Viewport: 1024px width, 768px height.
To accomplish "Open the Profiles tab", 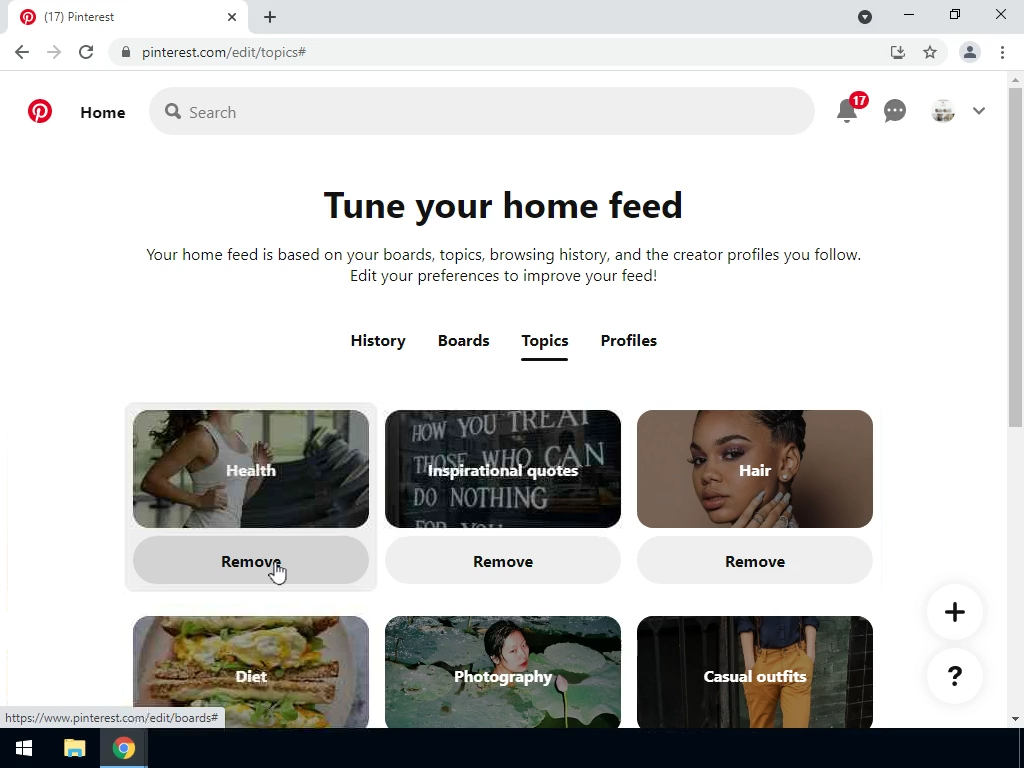I will point(629,341).
